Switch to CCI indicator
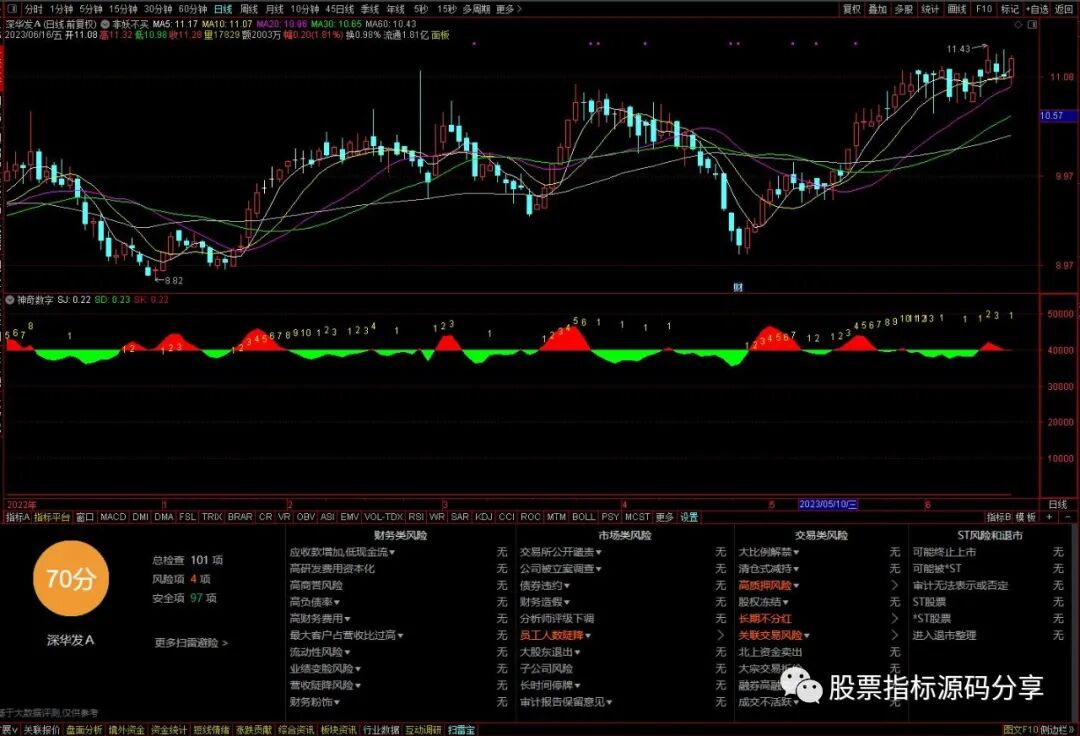The width and height of the screenshot is (1080, 736). (506, 516)
